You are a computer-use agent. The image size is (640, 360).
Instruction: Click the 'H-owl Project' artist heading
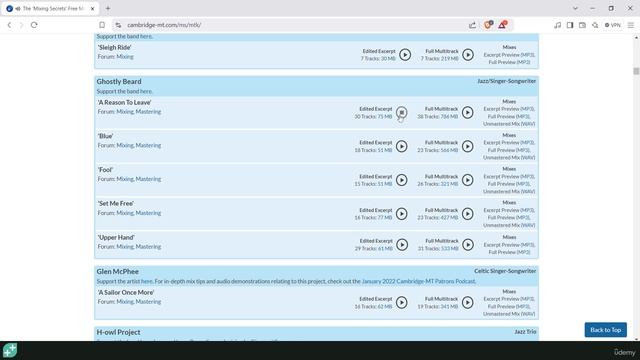(118, 332)
